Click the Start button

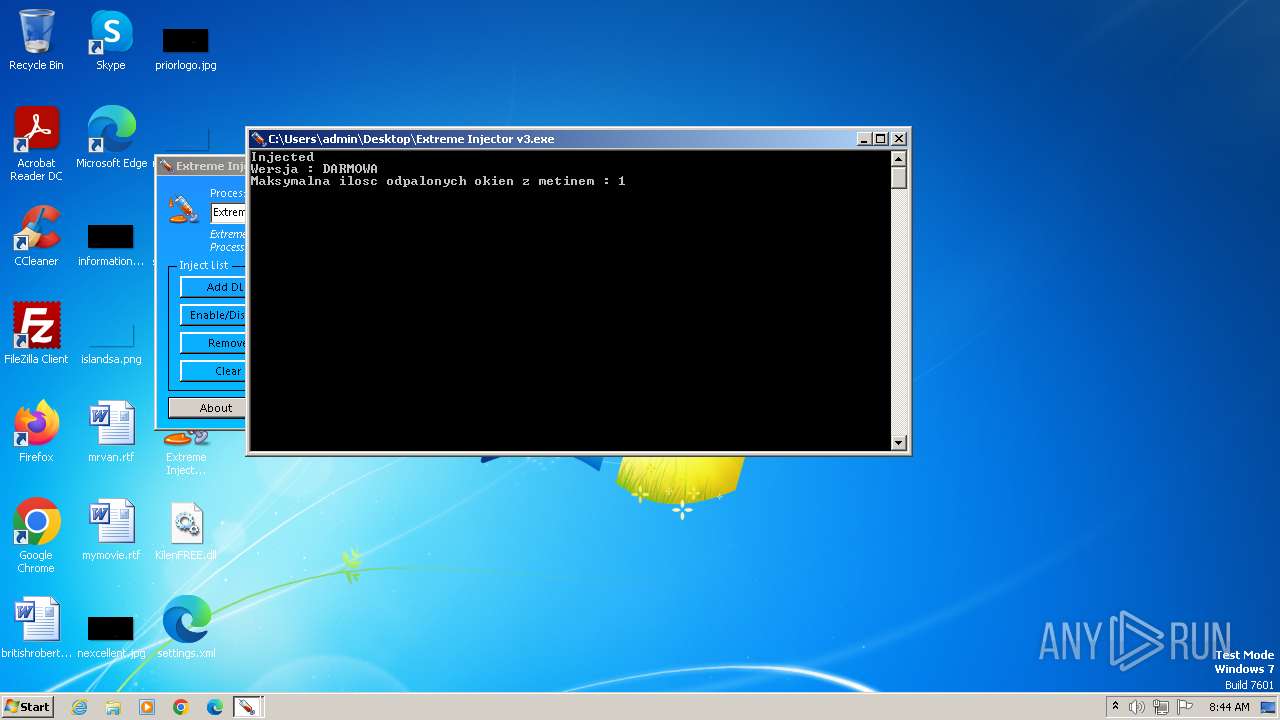pyautogui.click(x=28, y=707)
